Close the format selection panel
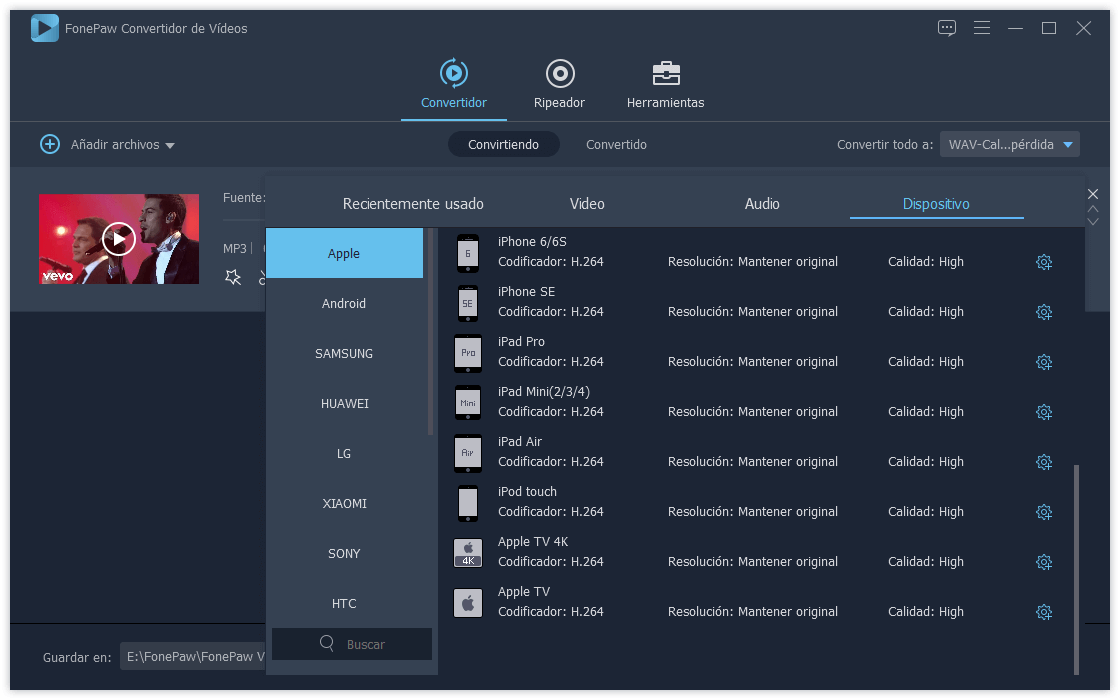The image size is (1120, 700). (x=1092, y=194)
